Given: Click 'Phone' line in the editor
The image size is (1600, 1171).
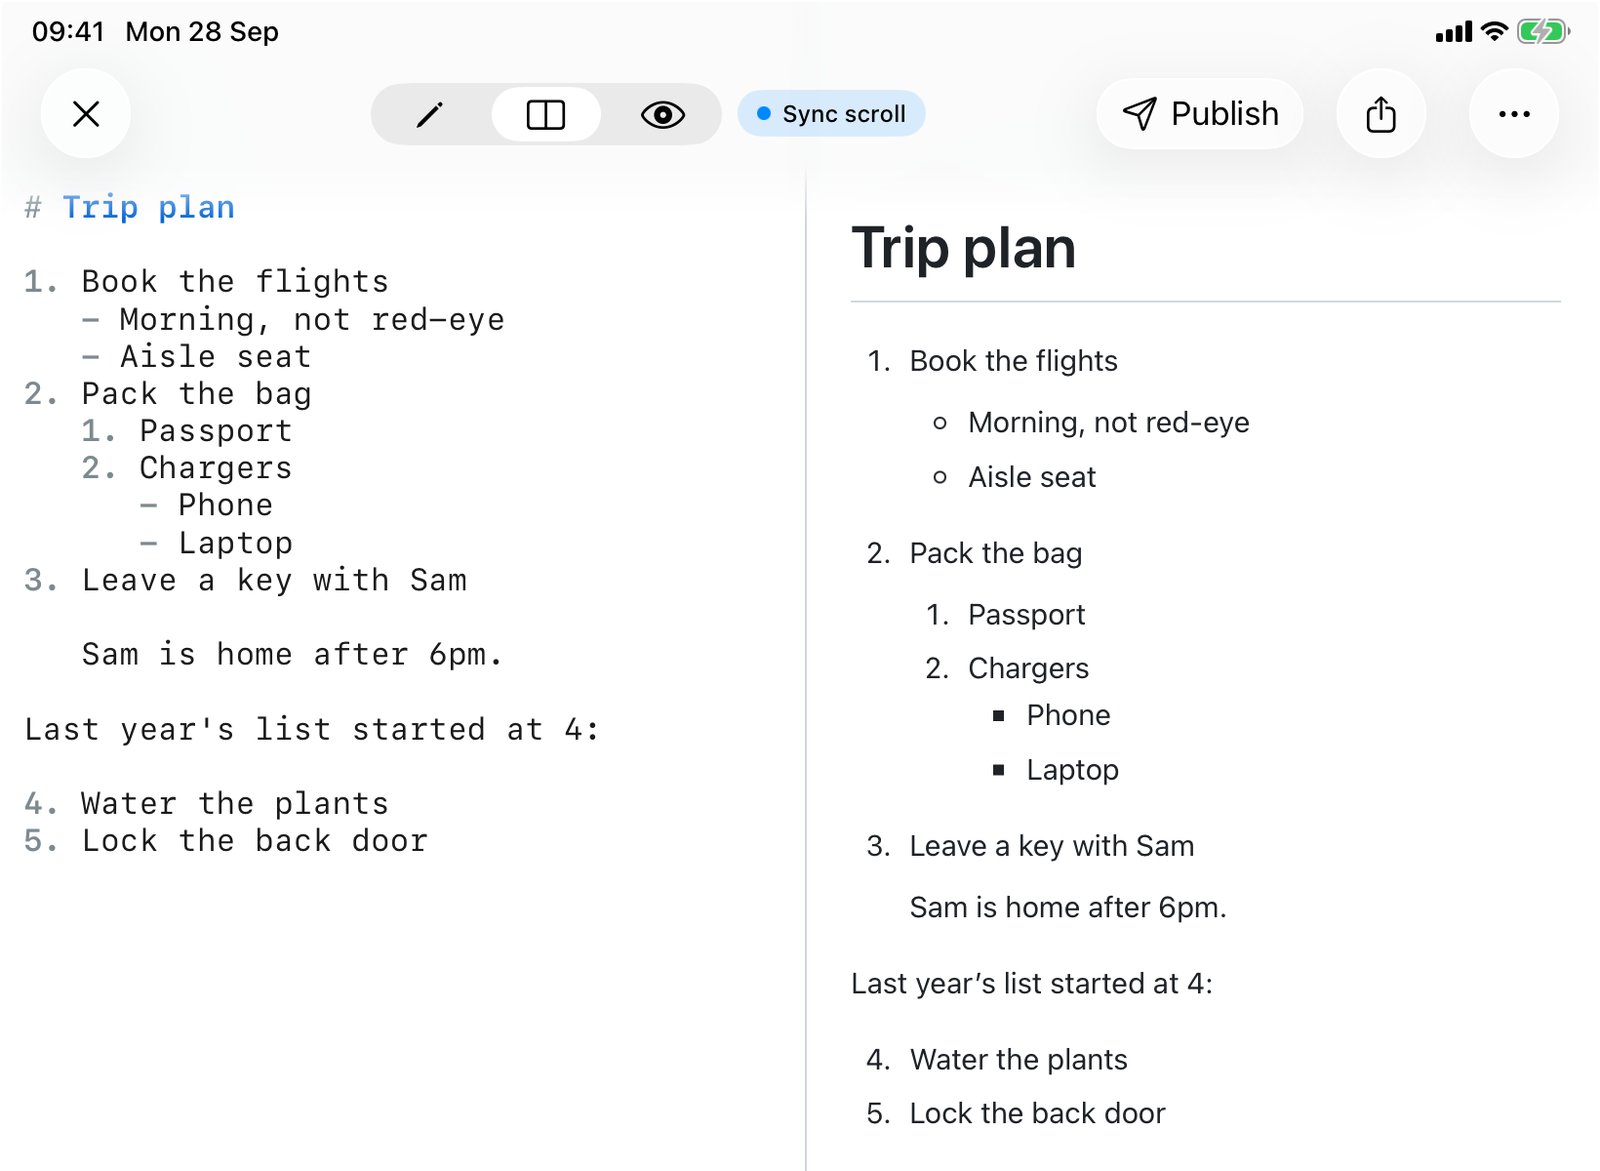Looking at the screenshot, I should (x=226, y=504).
